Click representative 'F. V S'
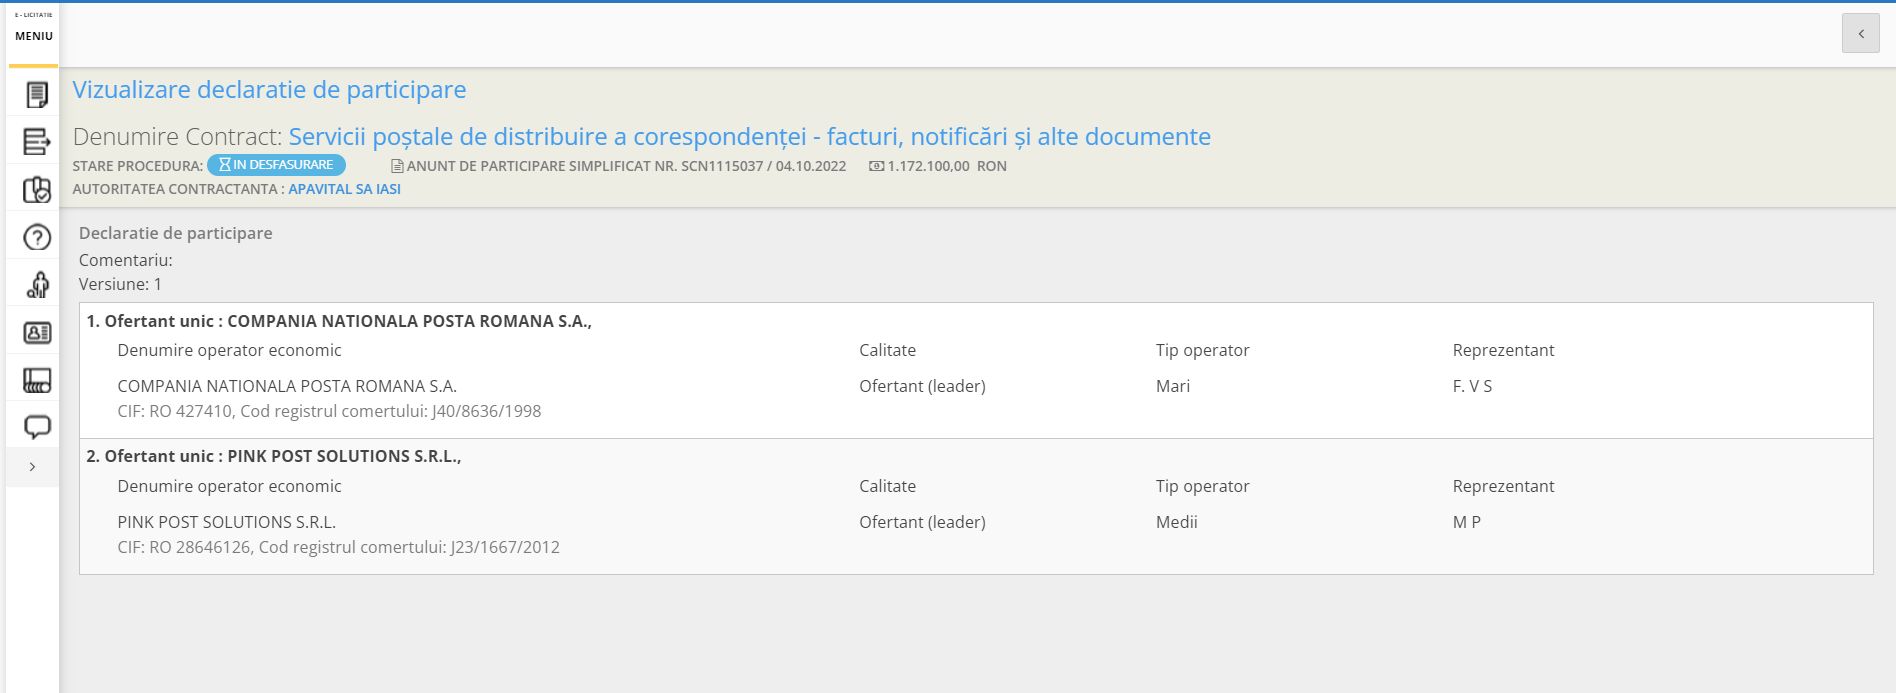The width and height of the screenshot is (1896, 693). 1472,386
